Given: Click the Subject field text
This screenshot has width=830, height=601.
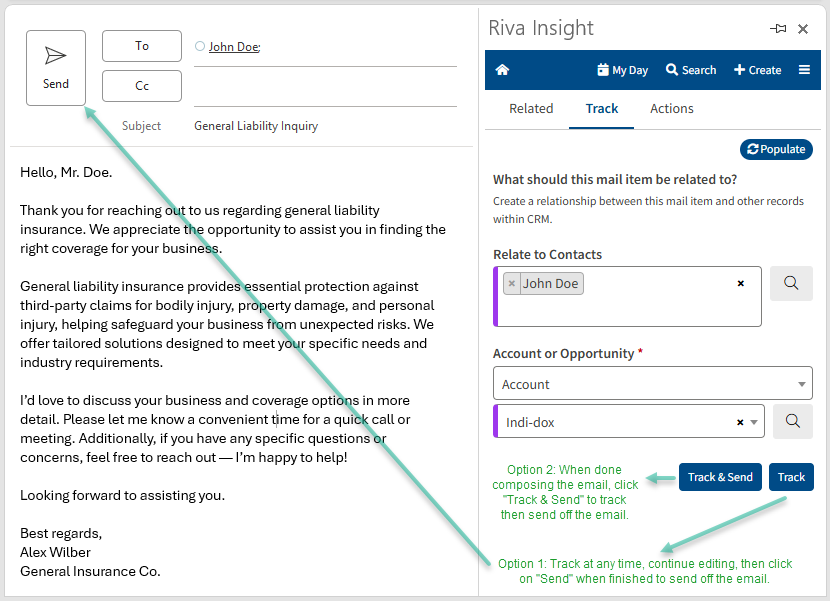Looking at the screenshot, I should coord(256,126).
